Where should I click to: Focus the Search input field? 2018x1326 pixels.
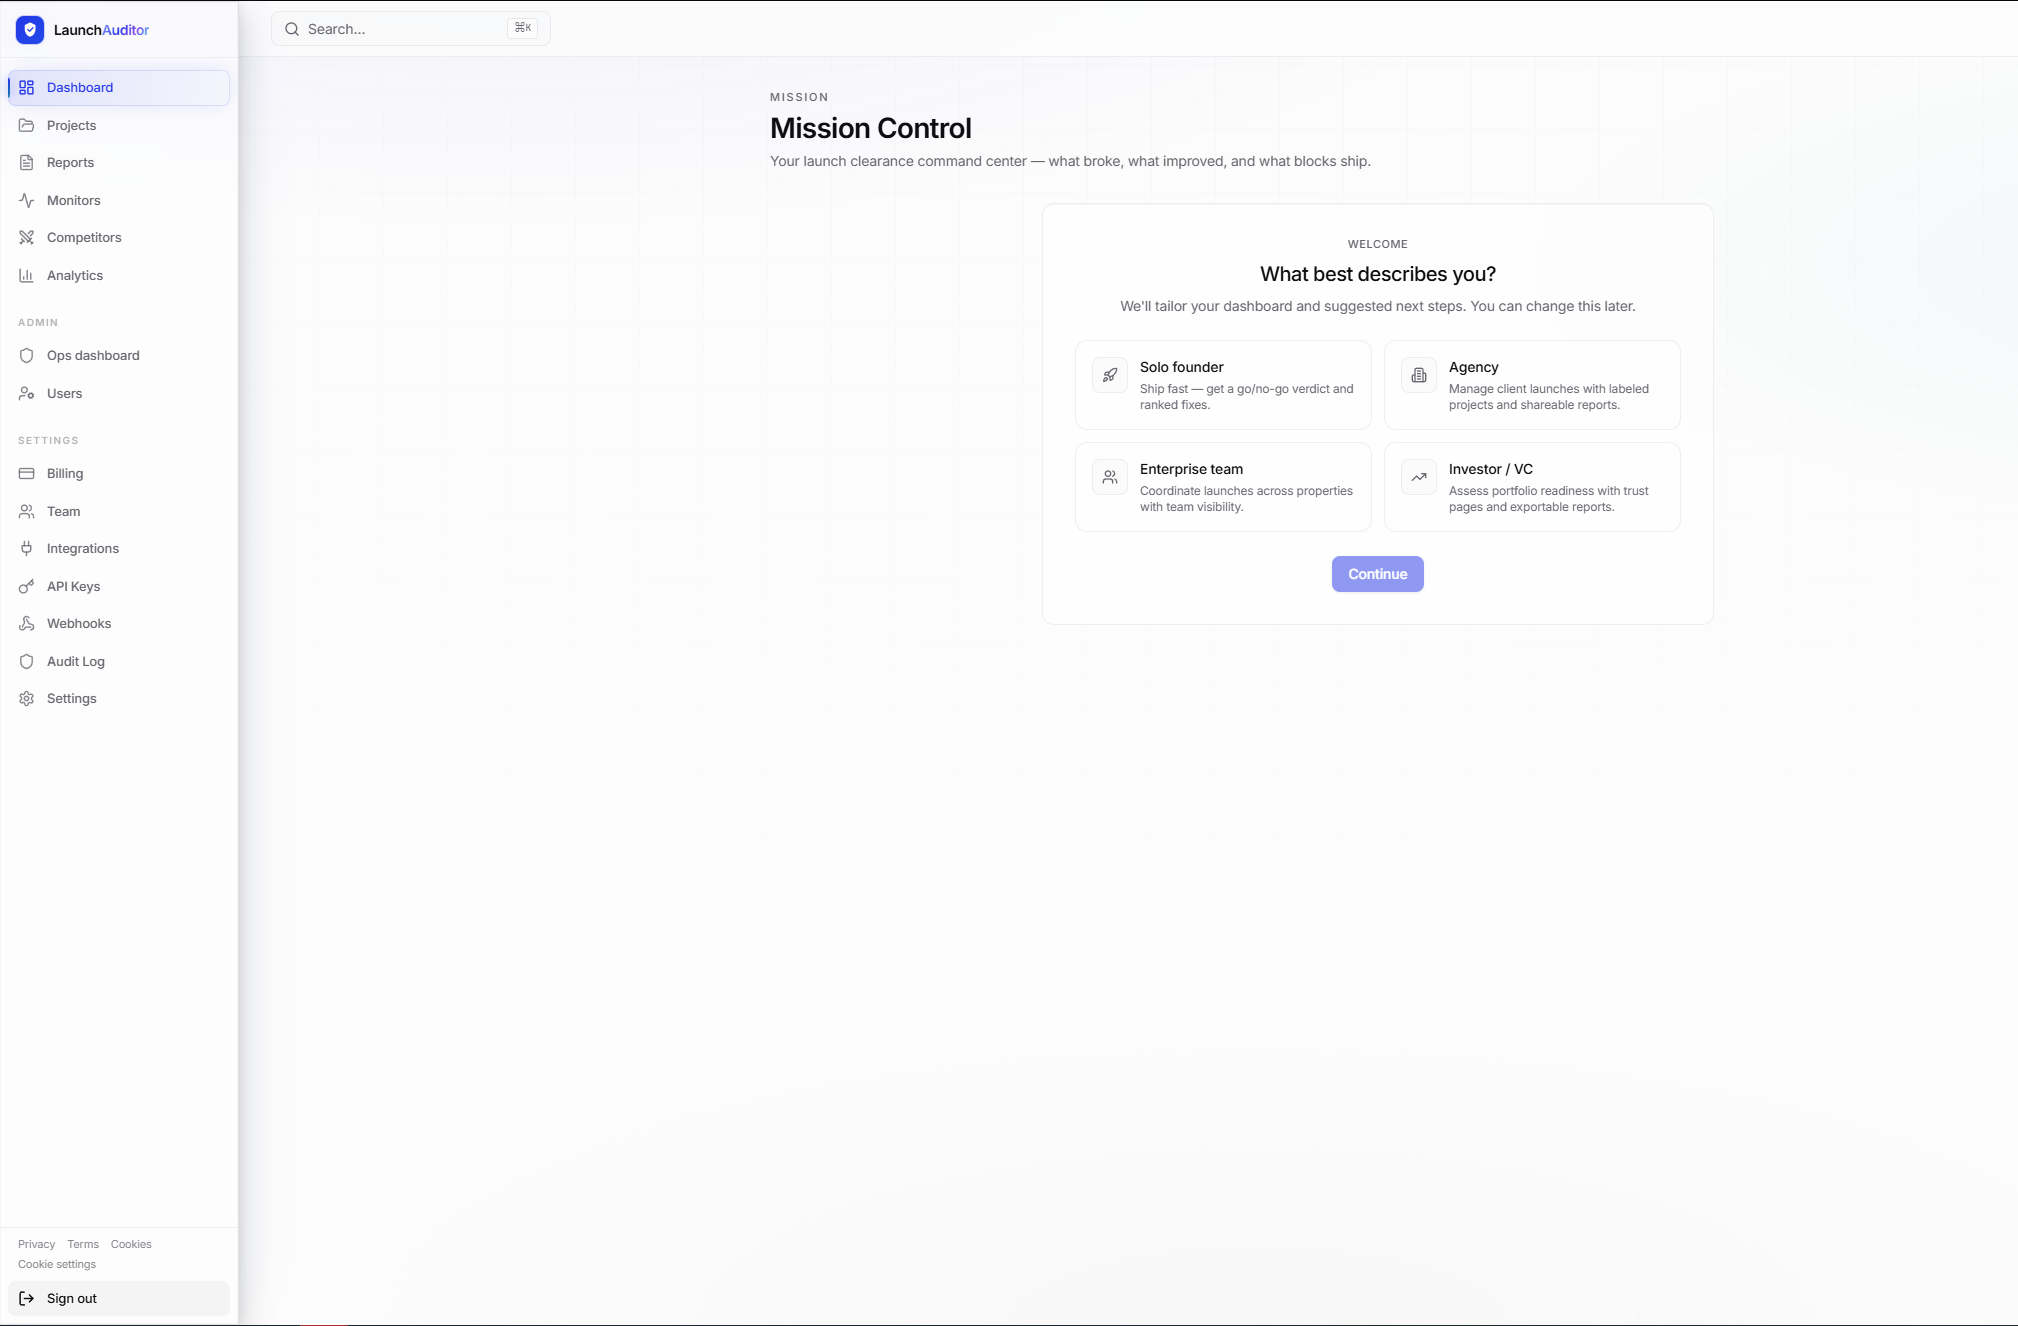[x=411, y=29]
